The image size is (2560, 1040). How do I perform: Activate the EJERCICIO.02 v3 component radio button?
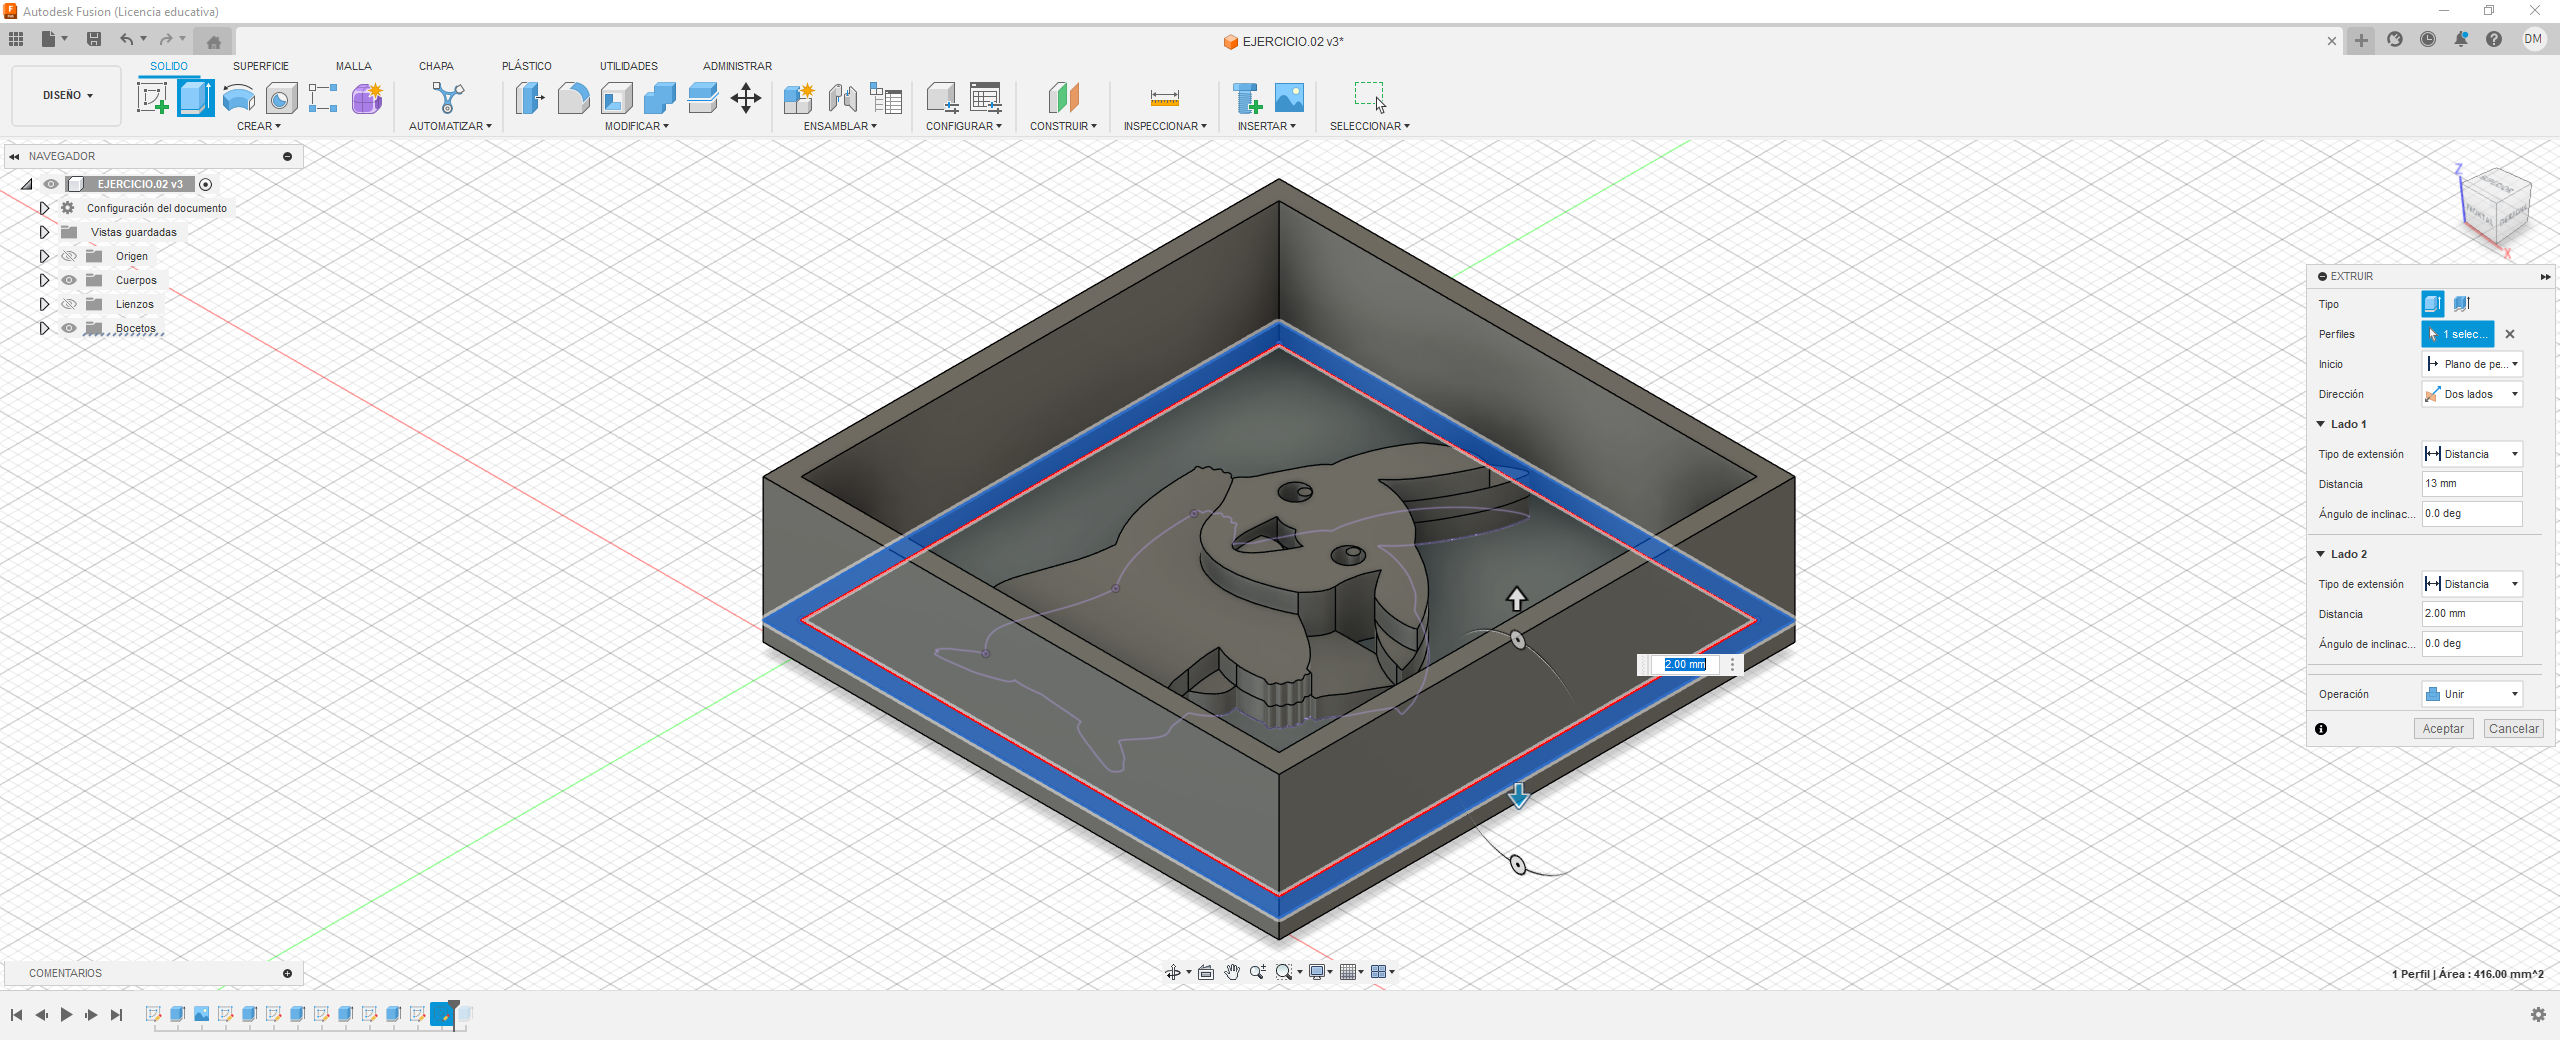[x=206, y=184]
